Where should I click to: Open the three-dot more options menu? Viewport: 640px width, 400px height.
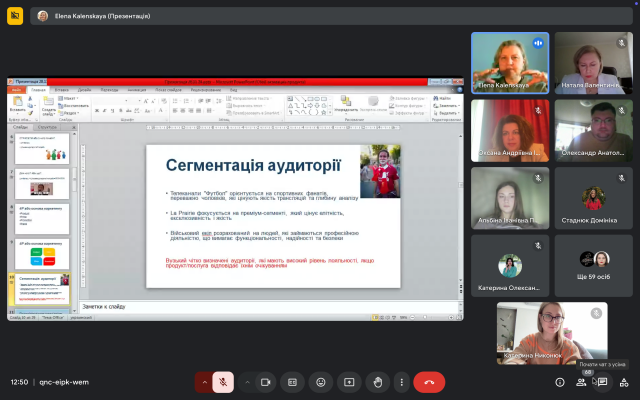point(402,382)
